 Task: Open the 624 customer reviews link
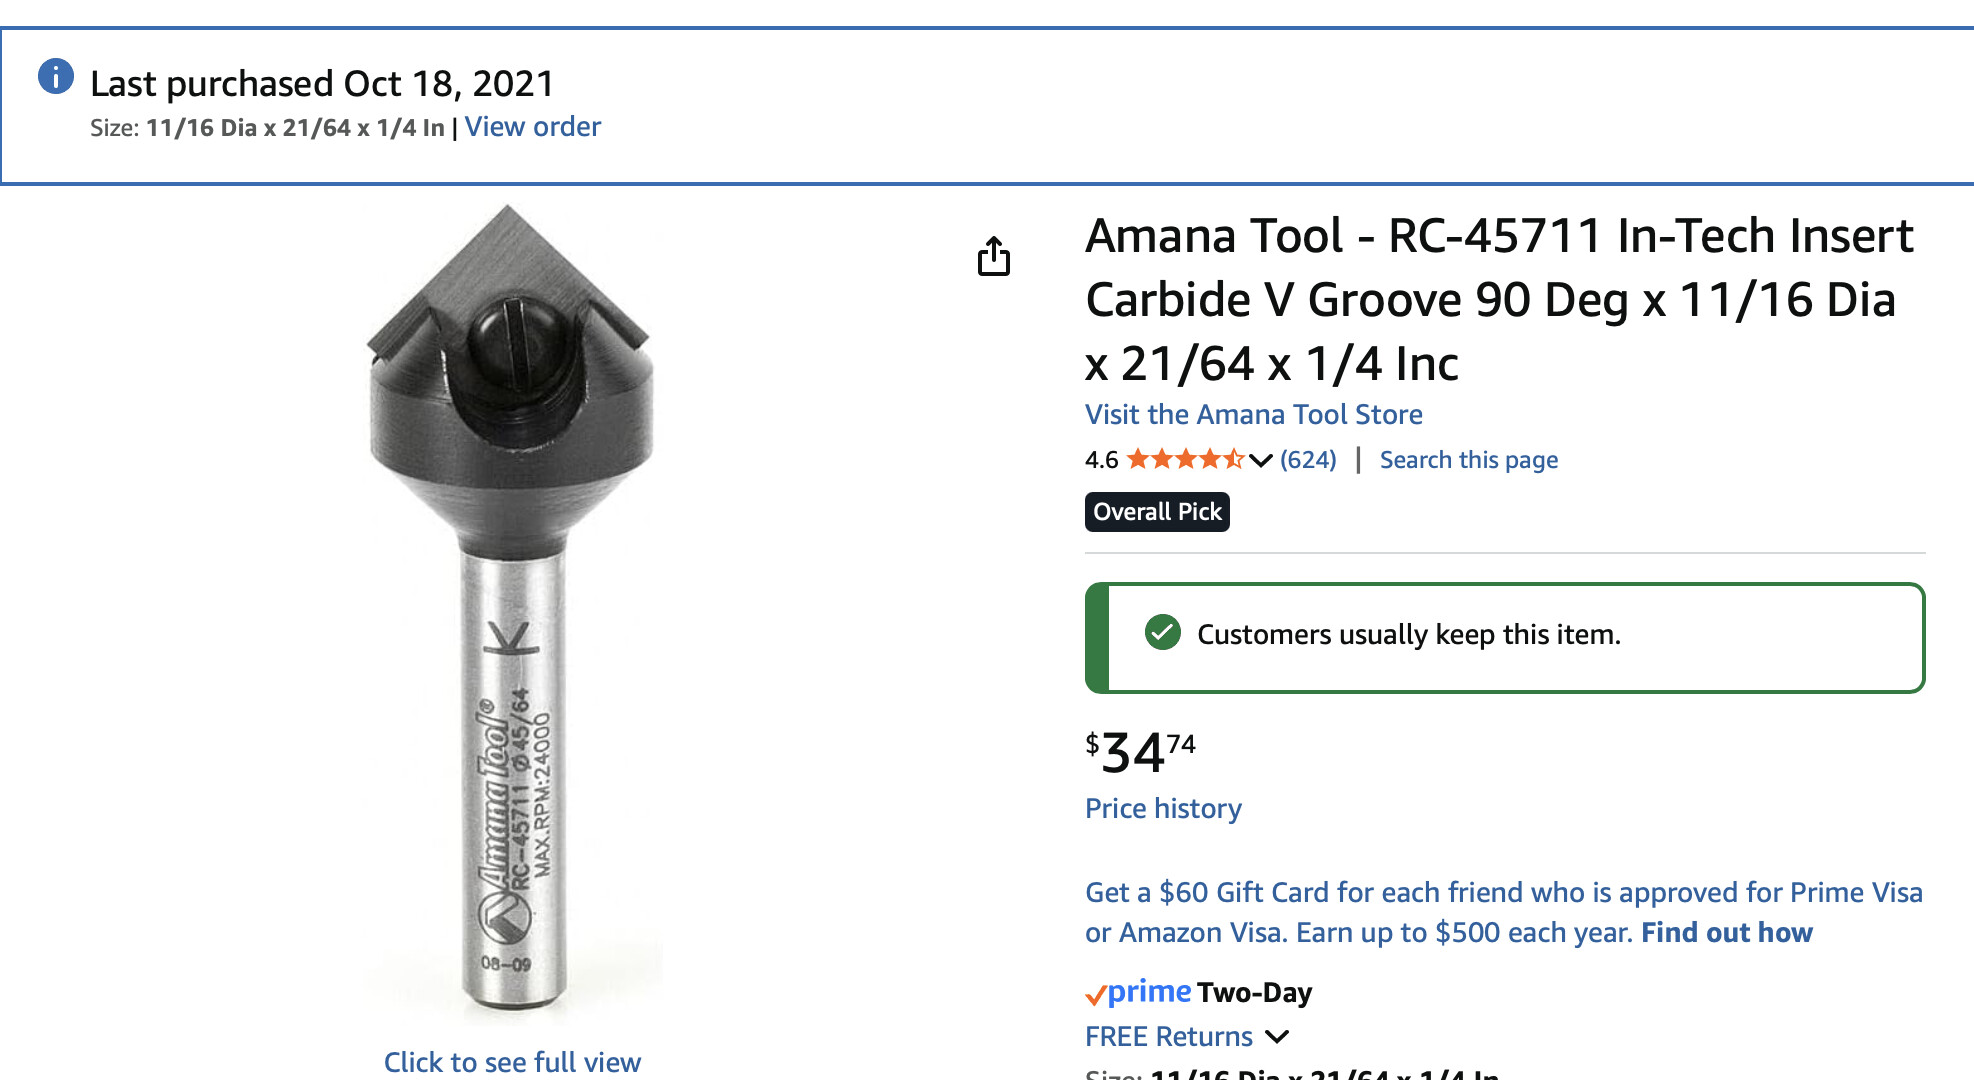[x=1308, y=460]
